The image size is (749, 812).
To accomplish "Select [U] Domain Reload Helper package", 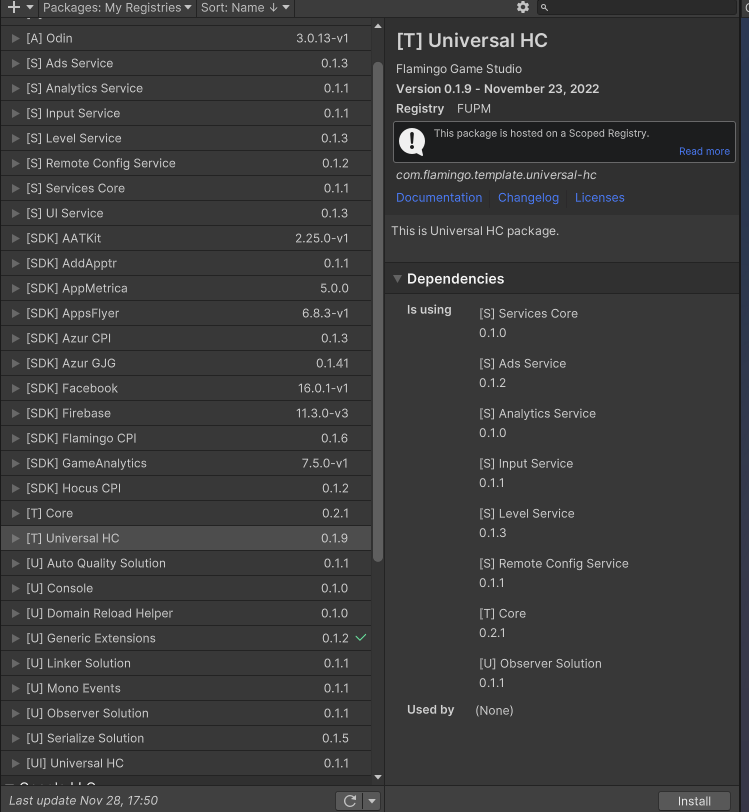I will [x=186, y=613].
